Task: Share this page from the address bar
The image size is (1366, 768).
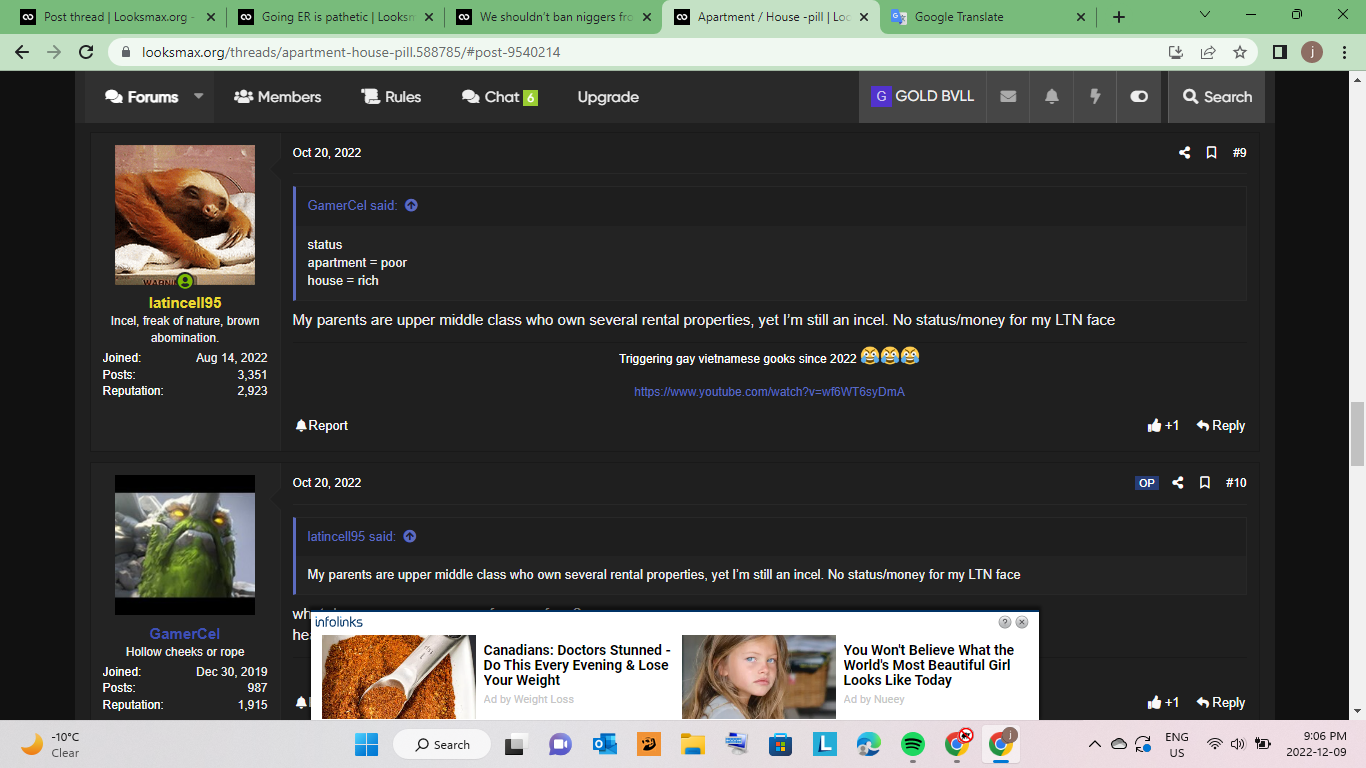Action: pyautogui.click(x=1208, y=52)
